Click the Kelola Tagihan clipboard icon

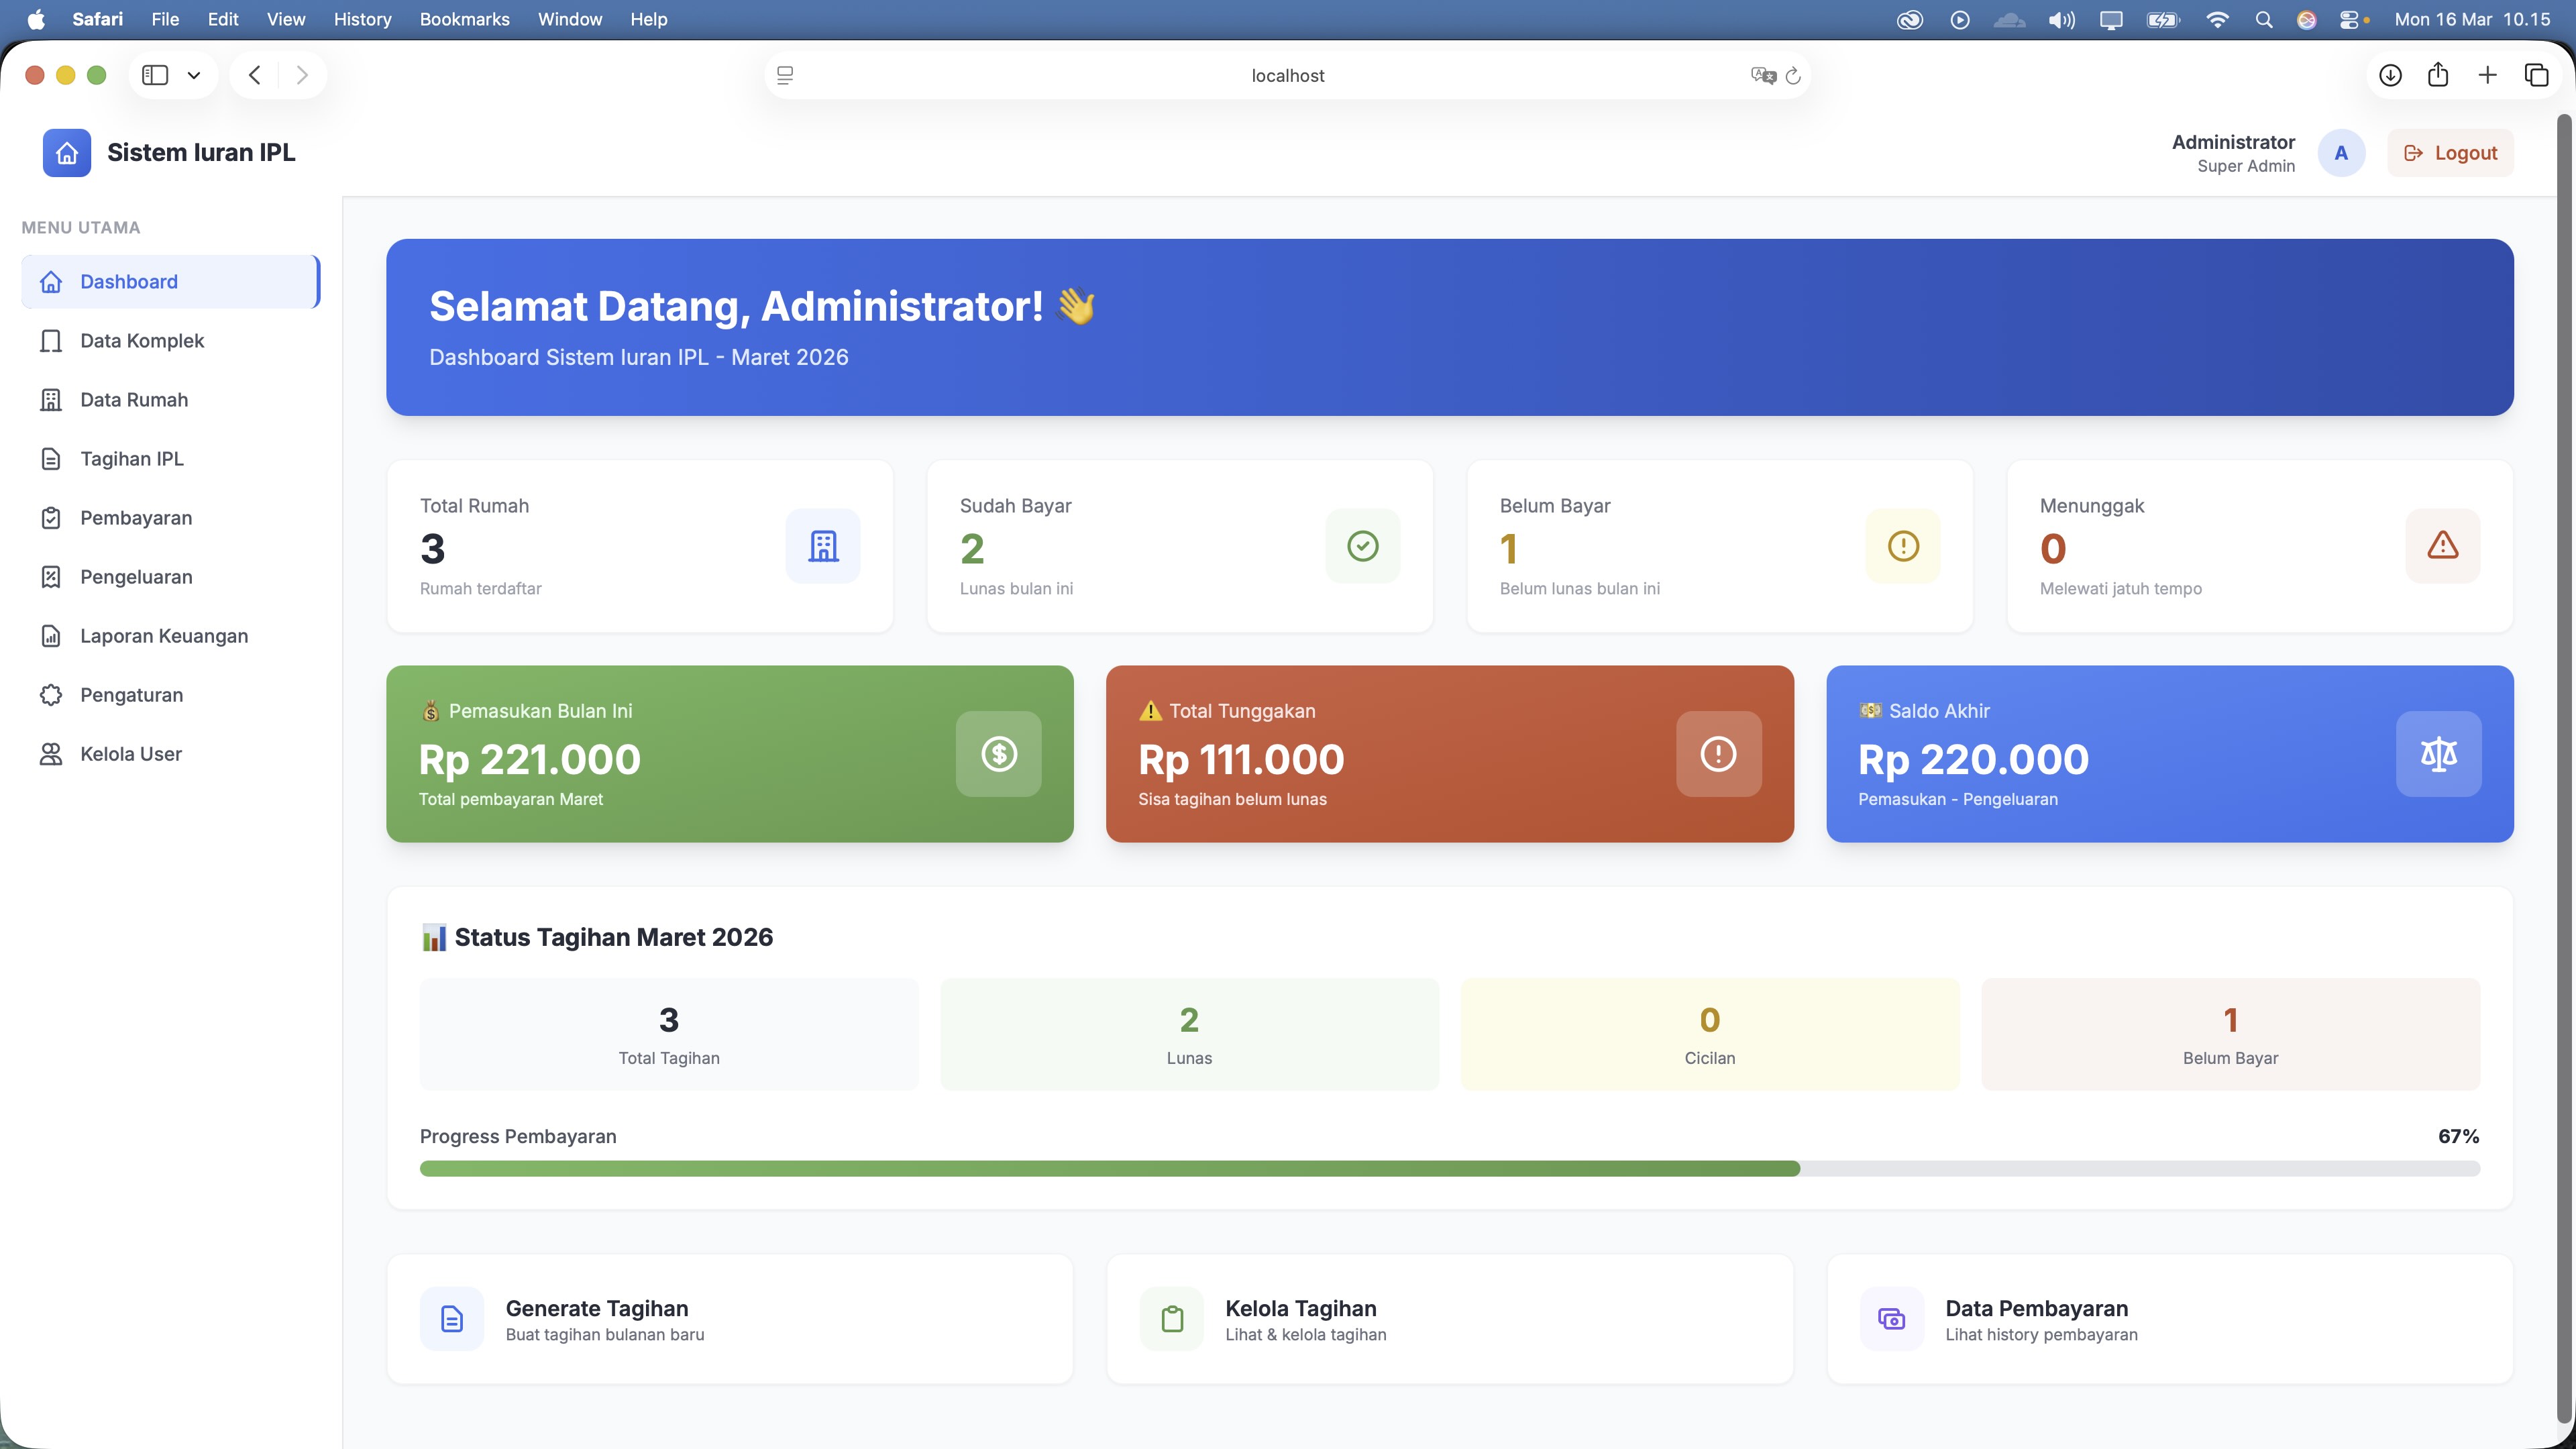click(x=1172, y=1319)
